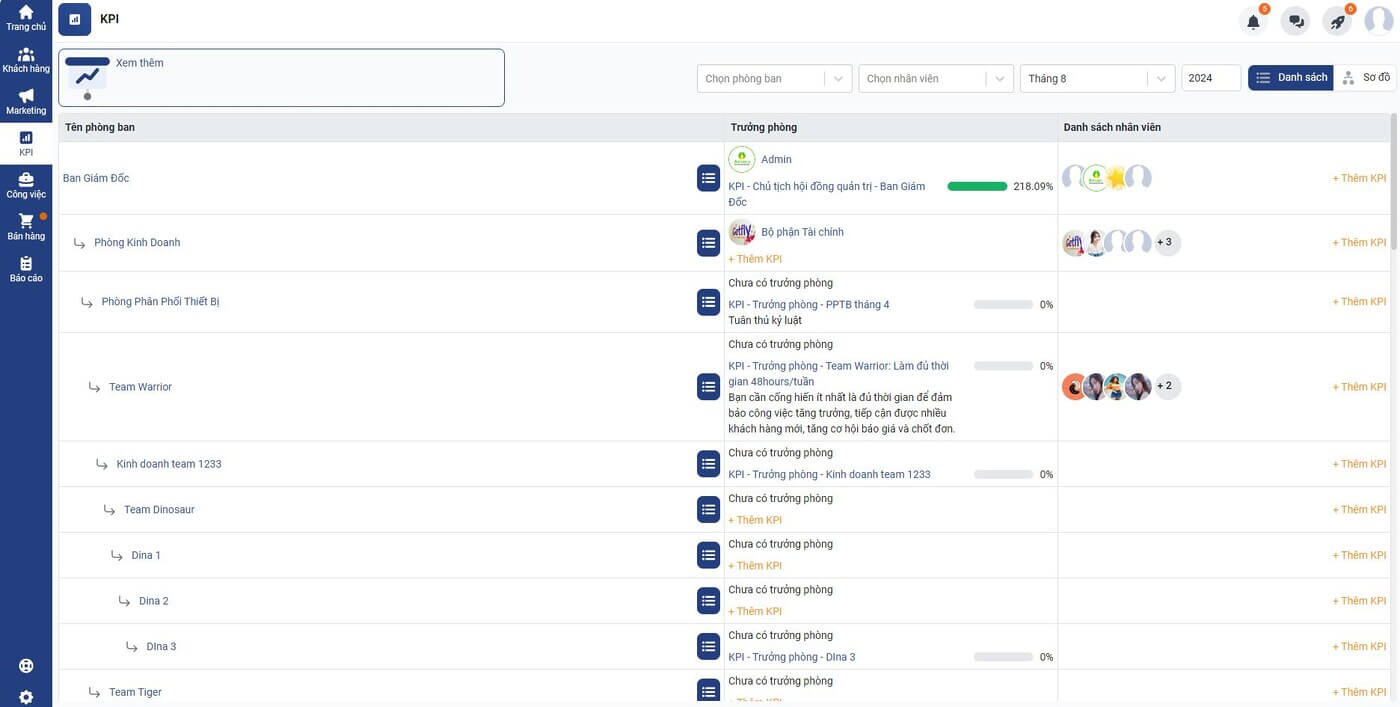Switch to Sơ đồ view

pos(1366,78)
